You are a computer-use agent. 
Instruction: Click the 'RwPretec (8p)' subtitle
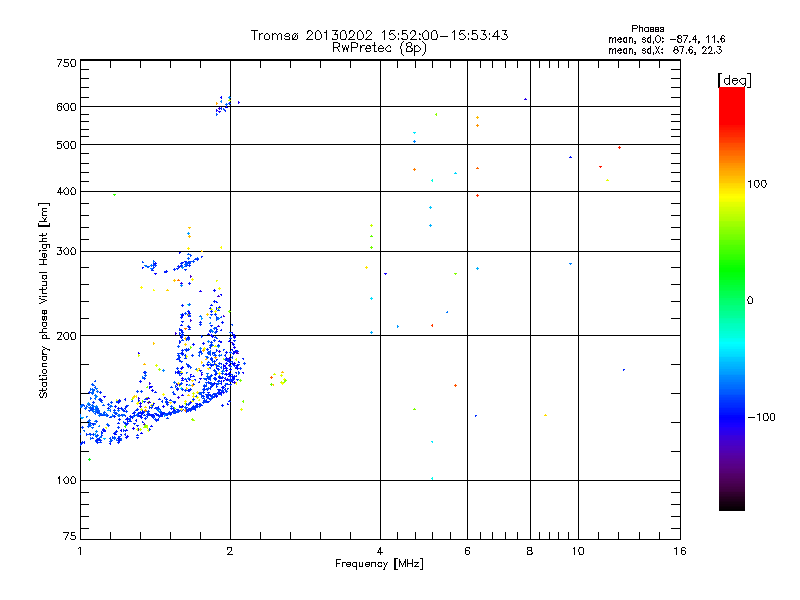[x=379, y=48]
